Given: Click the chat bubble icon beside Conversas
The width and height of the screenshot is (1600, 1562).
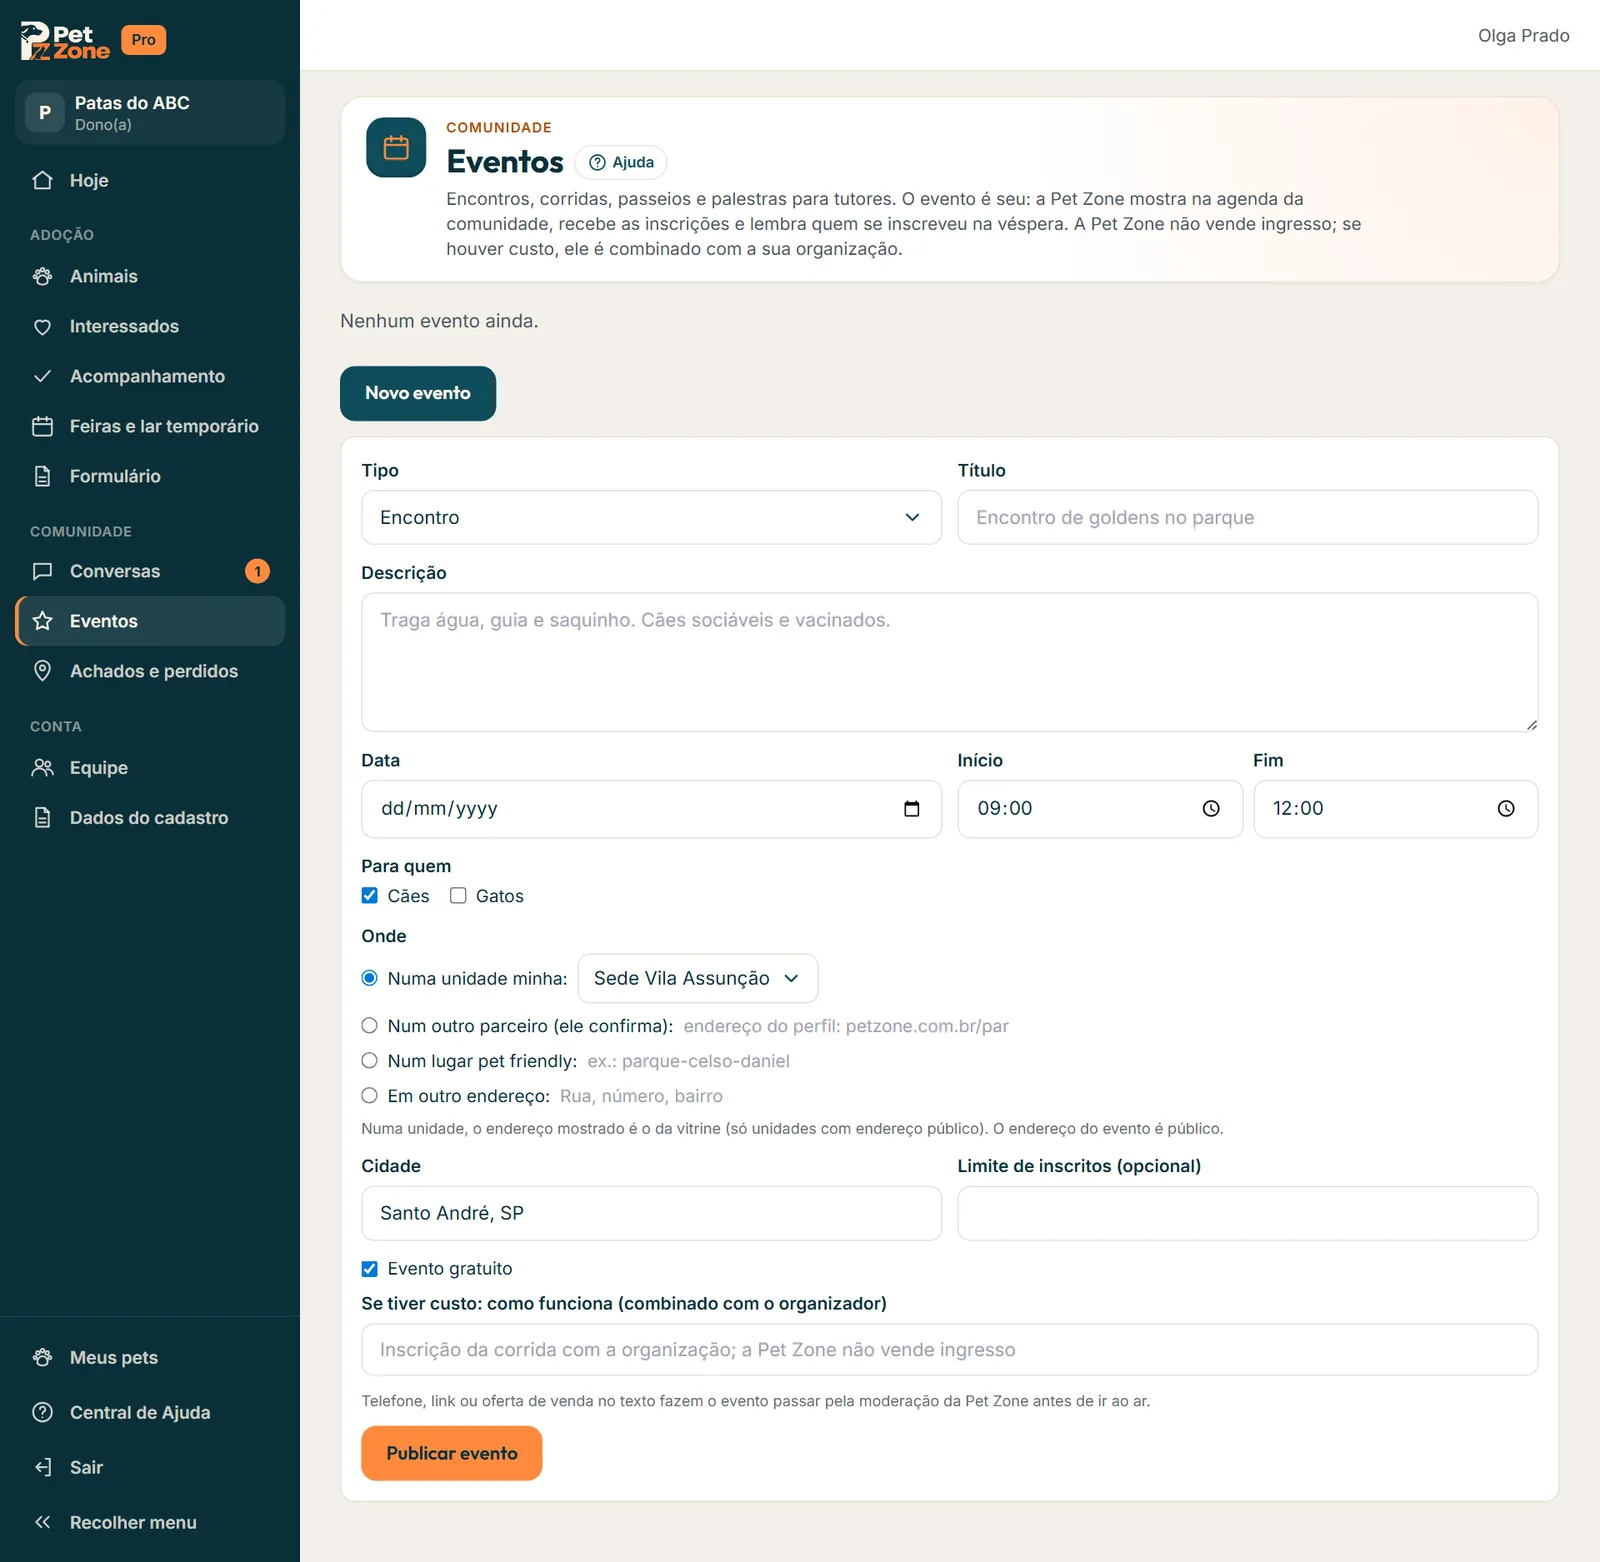Looking at the screenshot, I should (42, 571).
